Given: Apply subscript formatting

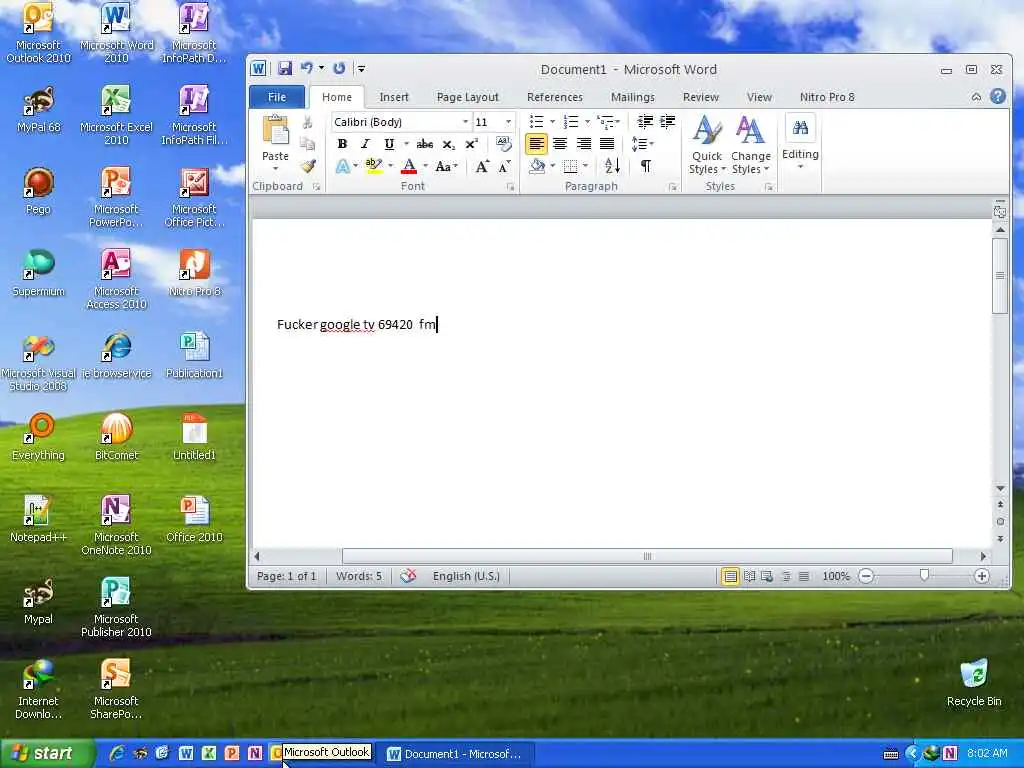Looking at the screenshot, I should 449,144.
